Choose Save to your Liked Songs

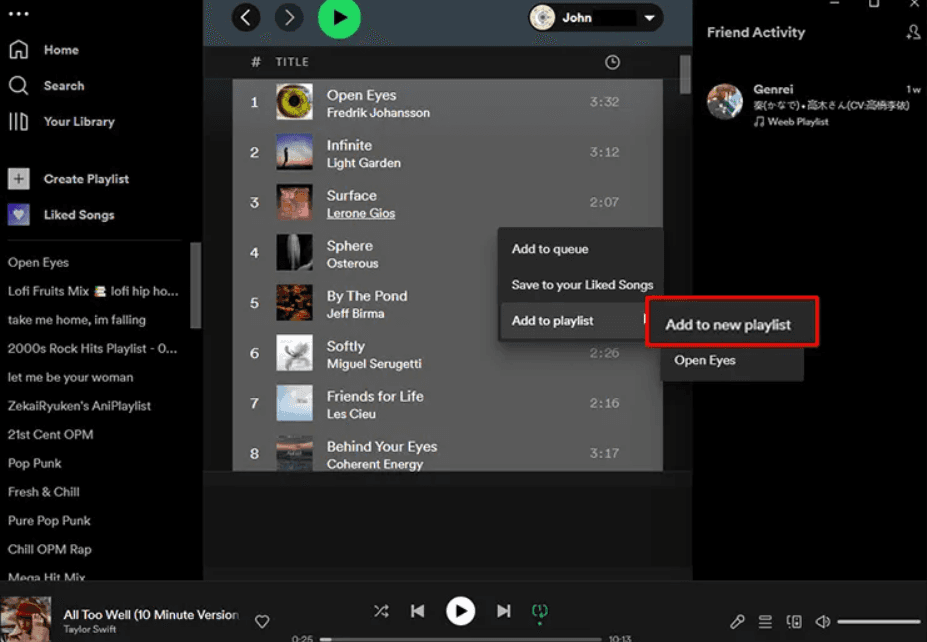582,285
